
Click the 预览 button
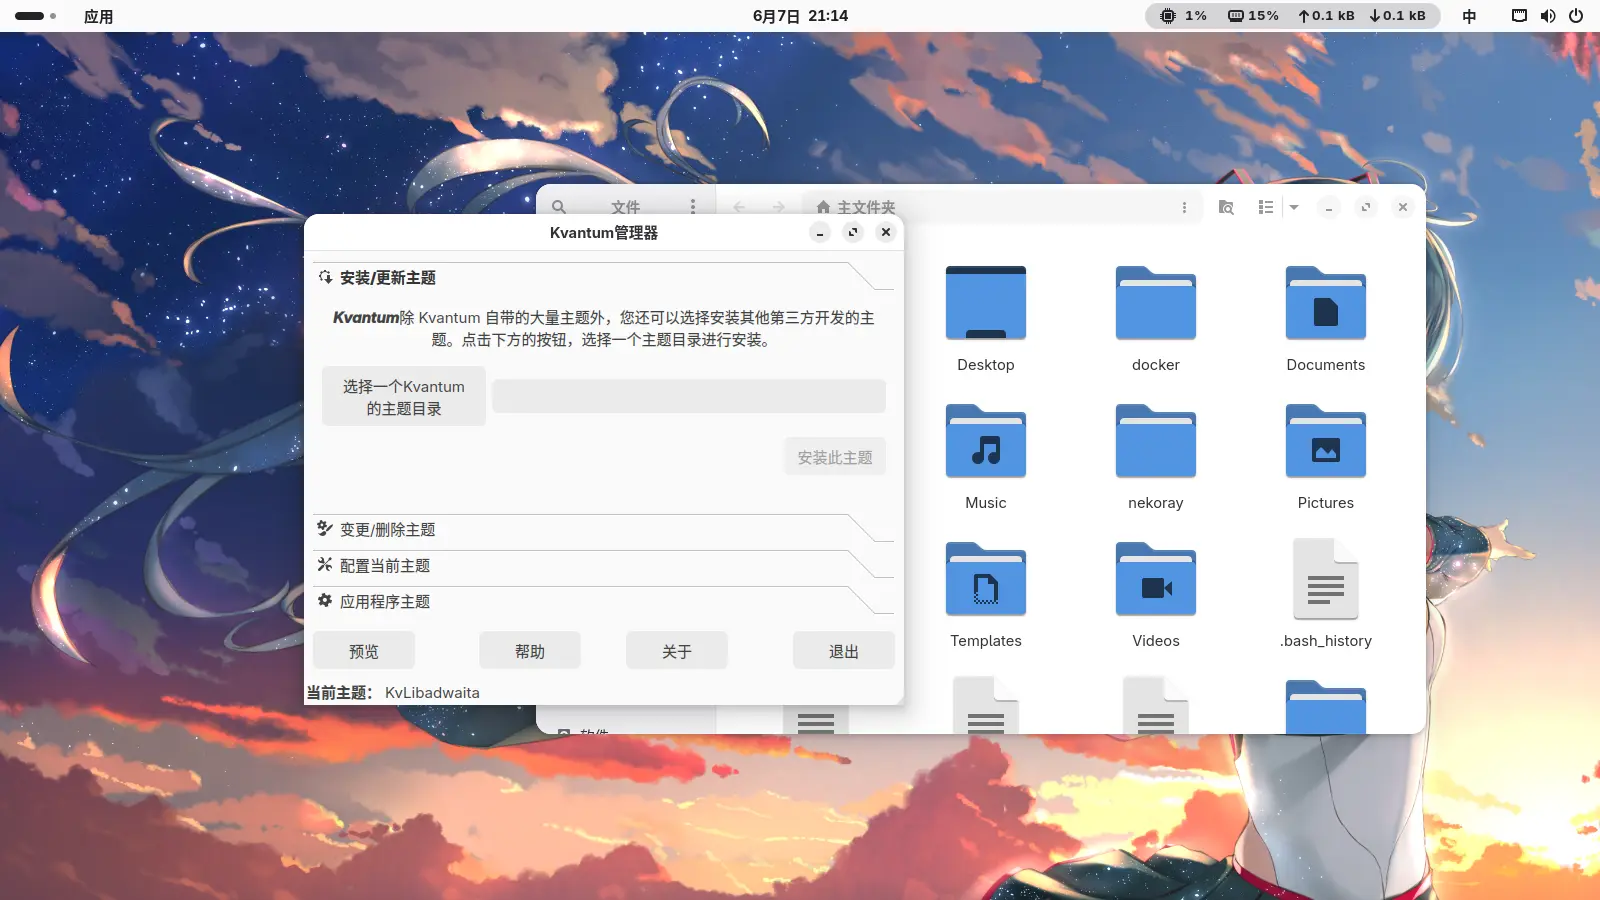(364, 651)
